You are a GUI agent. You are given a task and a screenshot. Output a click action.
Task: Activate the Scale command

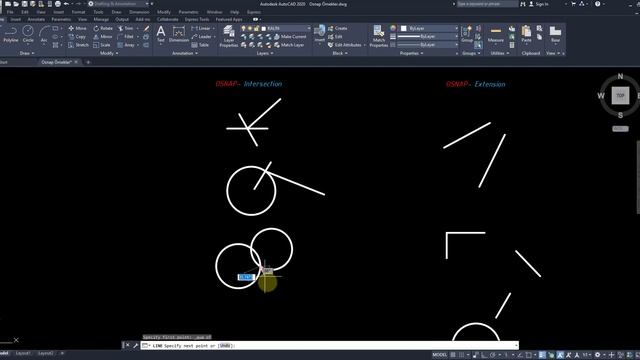pos(102,45)
